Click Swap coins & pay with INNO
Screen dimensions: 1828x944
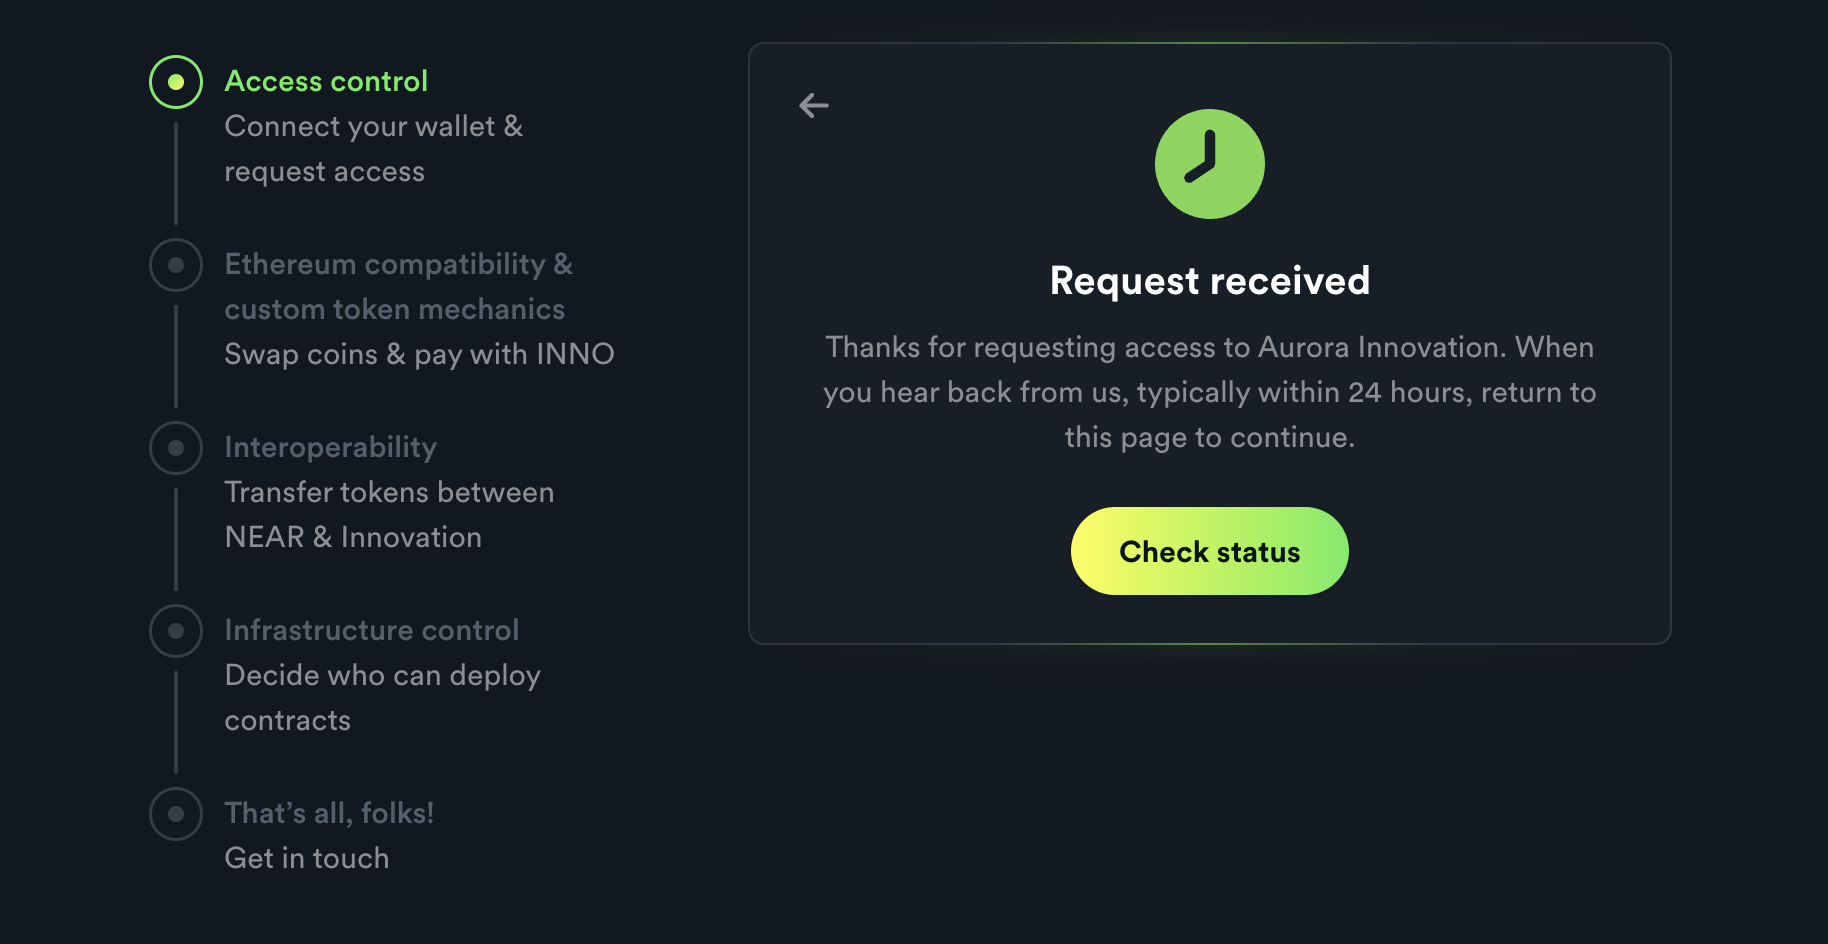[419, 354]
